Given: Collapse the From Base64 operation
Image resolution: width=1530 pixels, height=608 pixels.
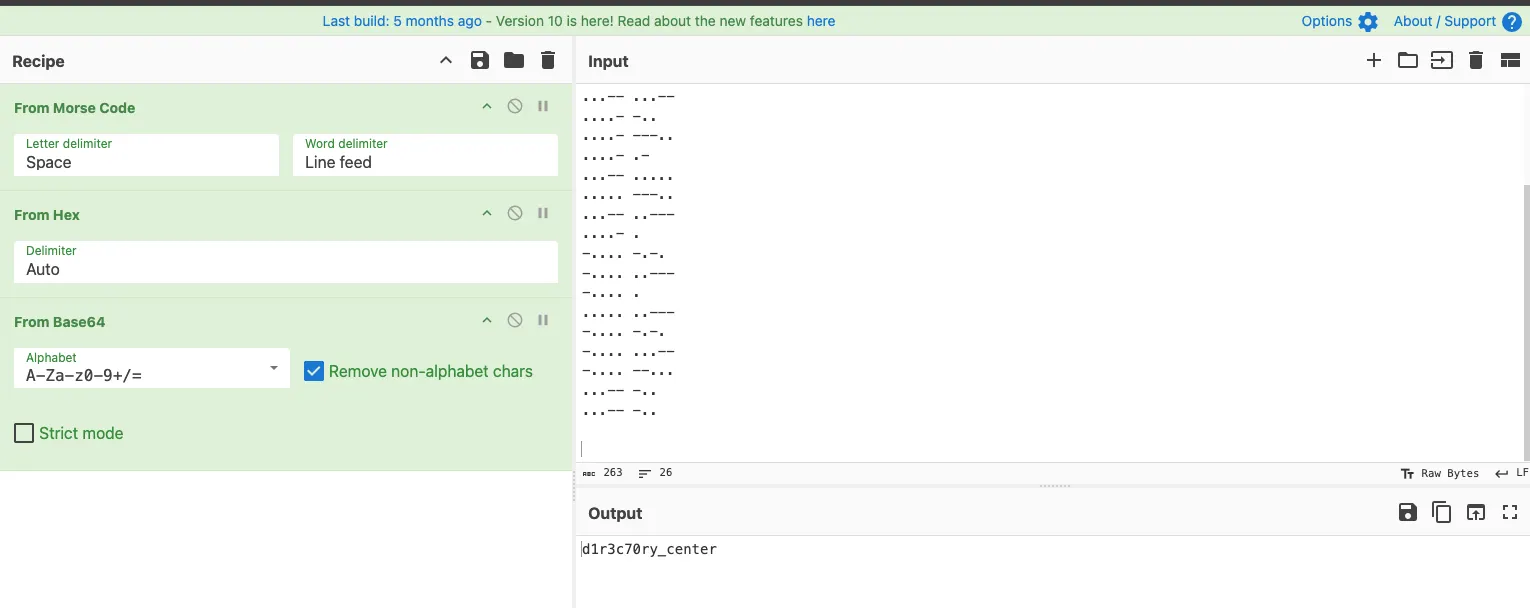Looking at the screenshot, I should tap(487, 320).
